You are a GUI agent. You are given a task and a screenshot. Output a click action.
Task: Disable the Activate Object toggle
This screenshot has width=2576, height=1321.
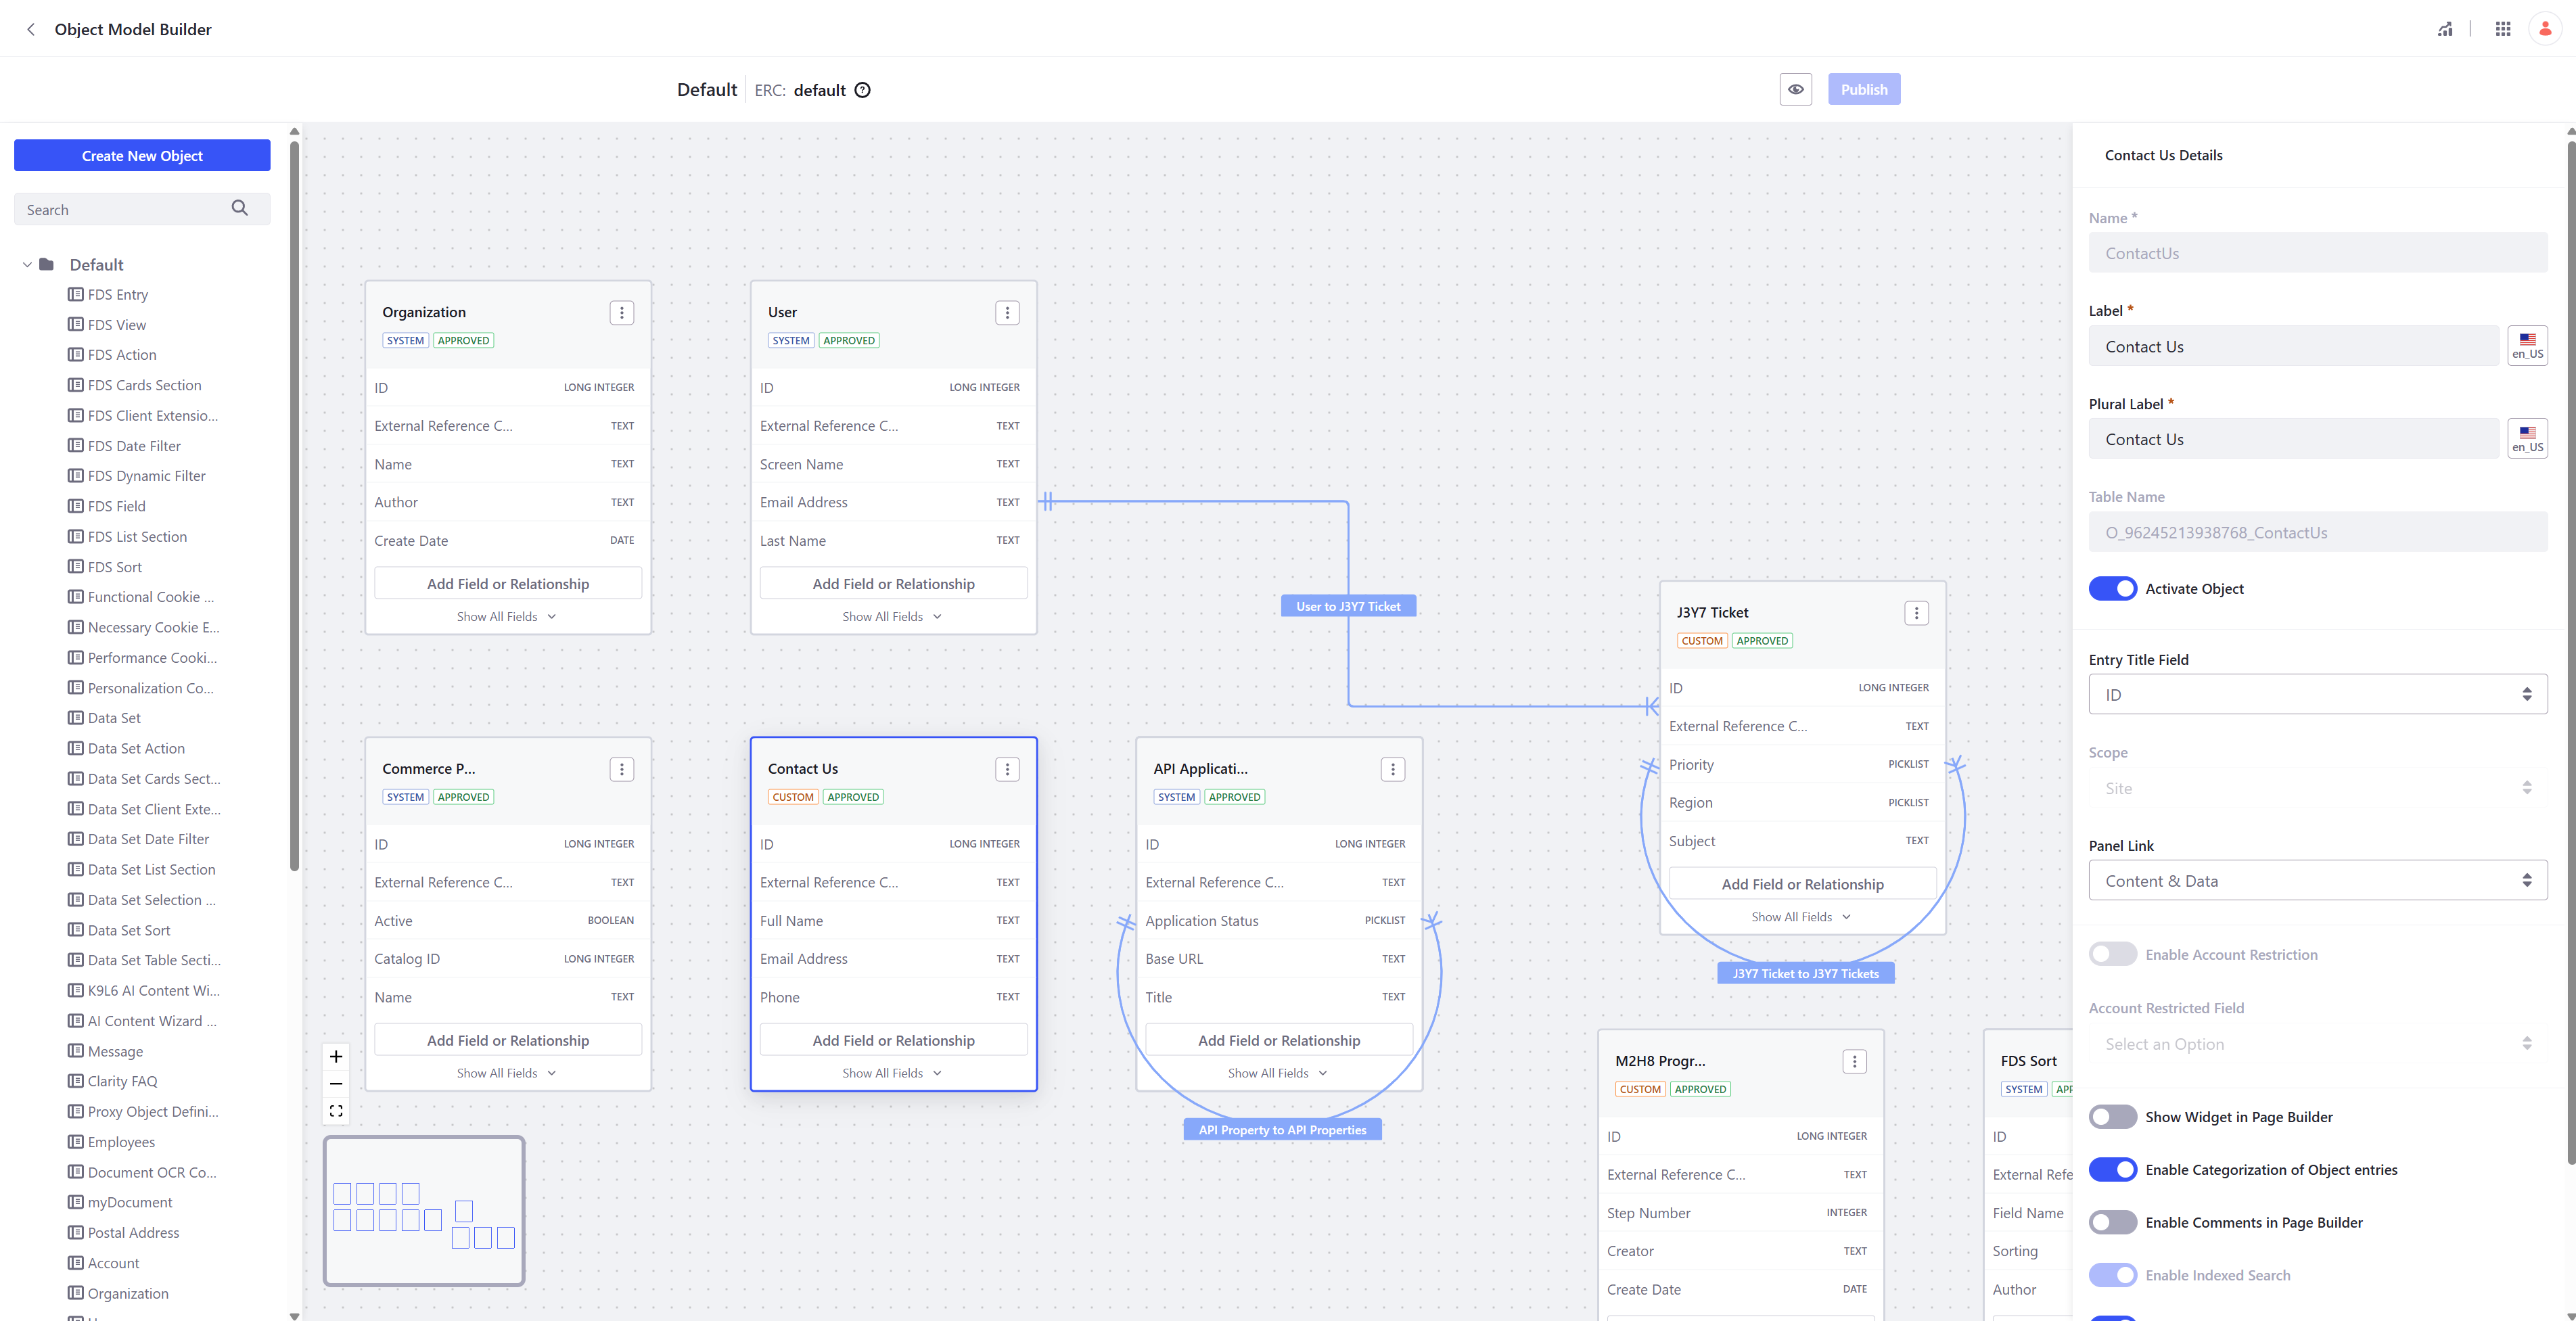[x=2112, y=589]
